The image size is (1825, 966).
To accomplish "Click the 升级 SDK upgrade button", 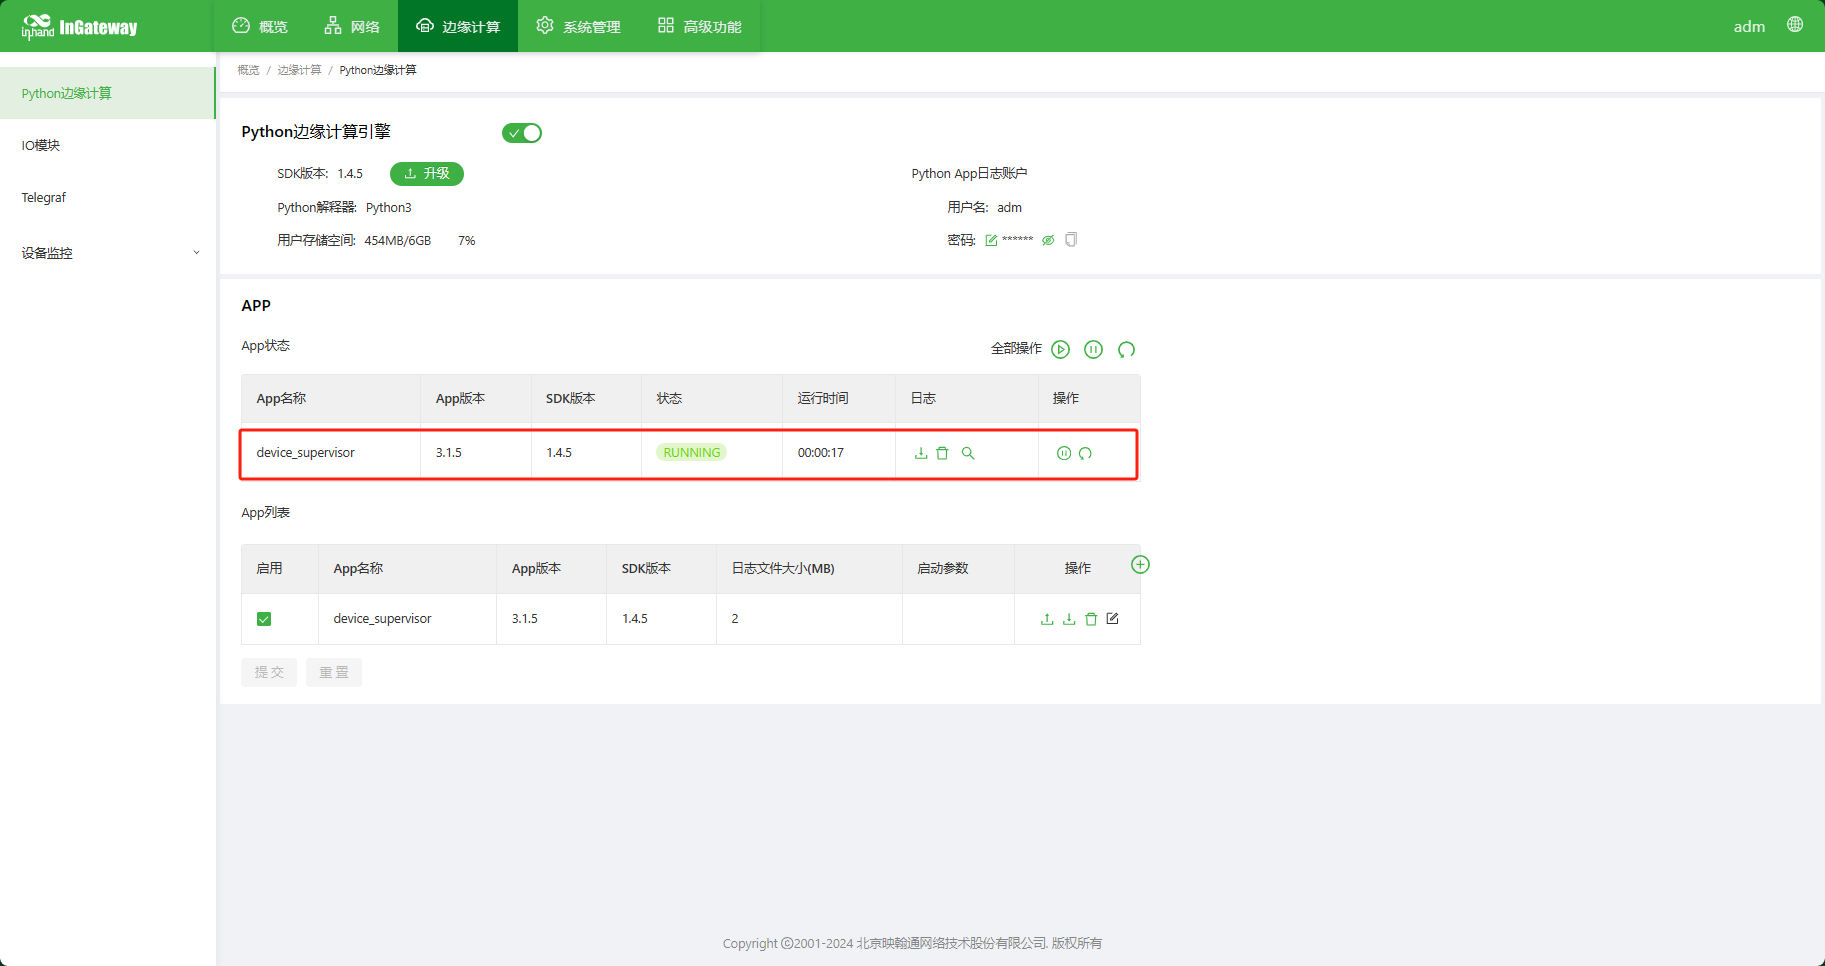I will [427, 173].
